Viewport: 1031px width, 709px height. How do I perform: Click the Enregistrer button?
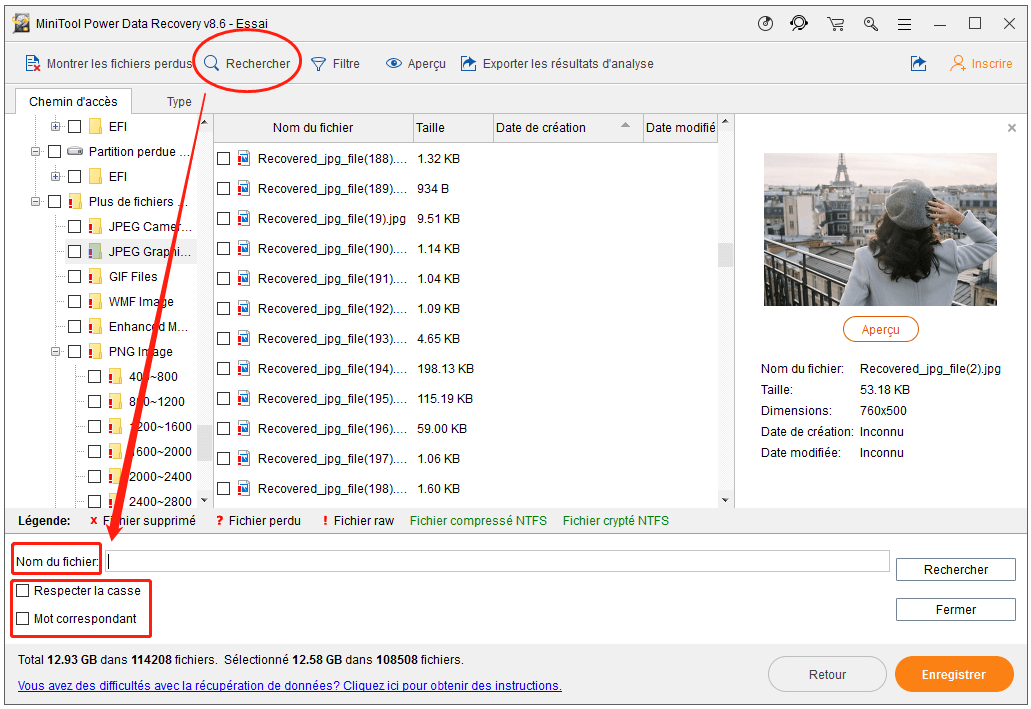pos(953,674)
